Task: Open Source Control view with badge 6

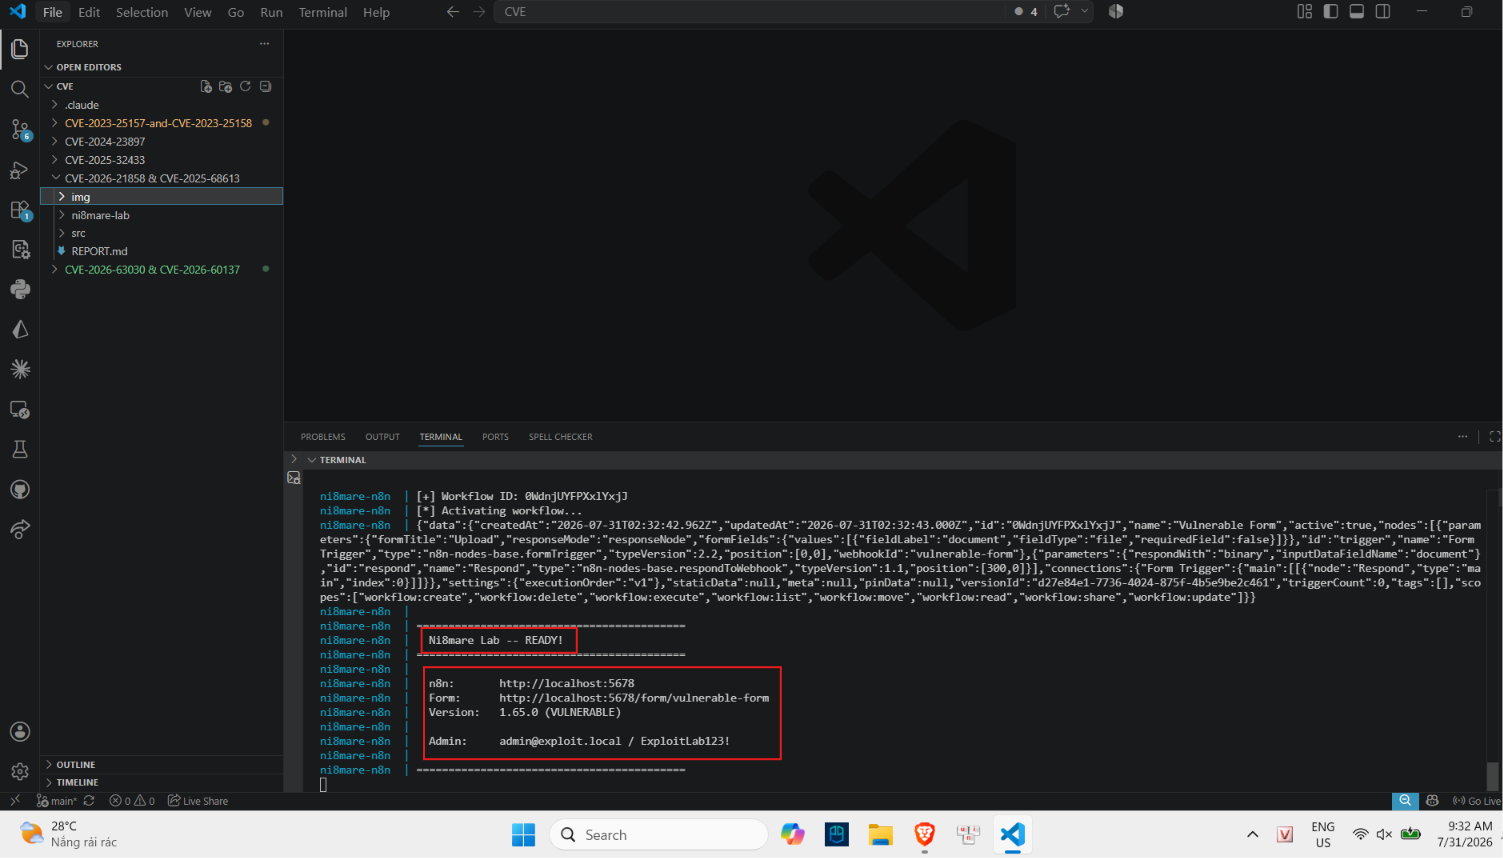Action: [19, 129]
